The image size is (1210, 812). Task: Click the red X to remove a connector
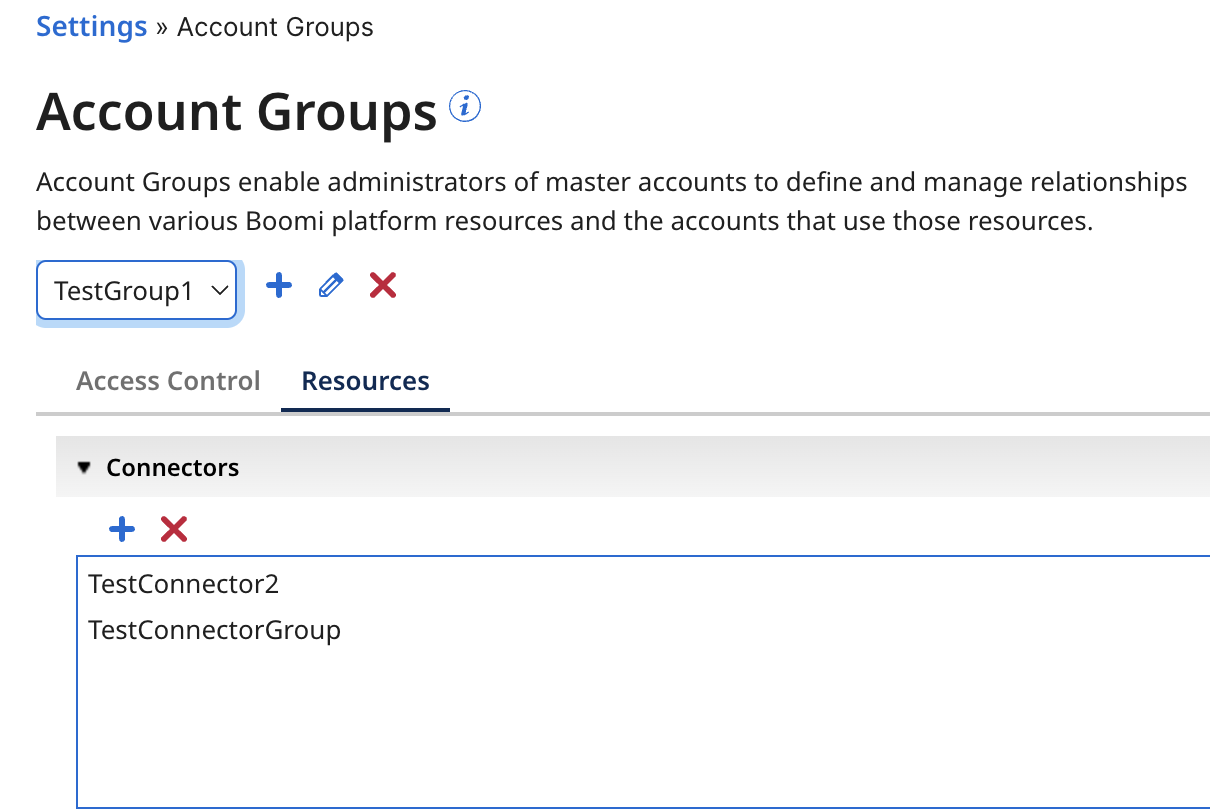(173, 529)
